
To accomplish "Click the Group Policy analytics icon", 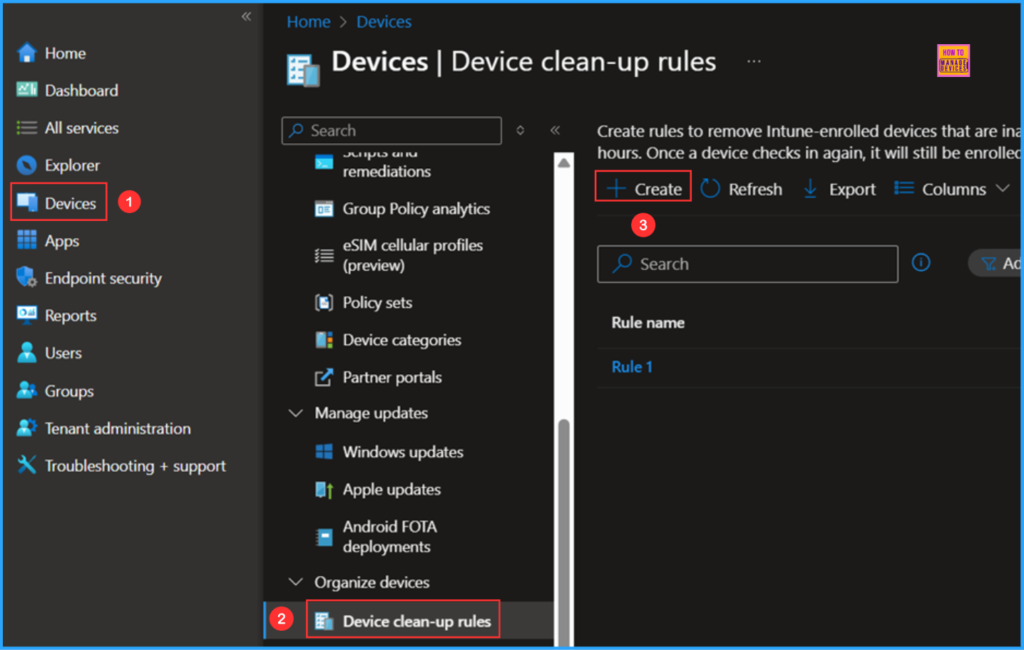I will click(x=324, y=209).
